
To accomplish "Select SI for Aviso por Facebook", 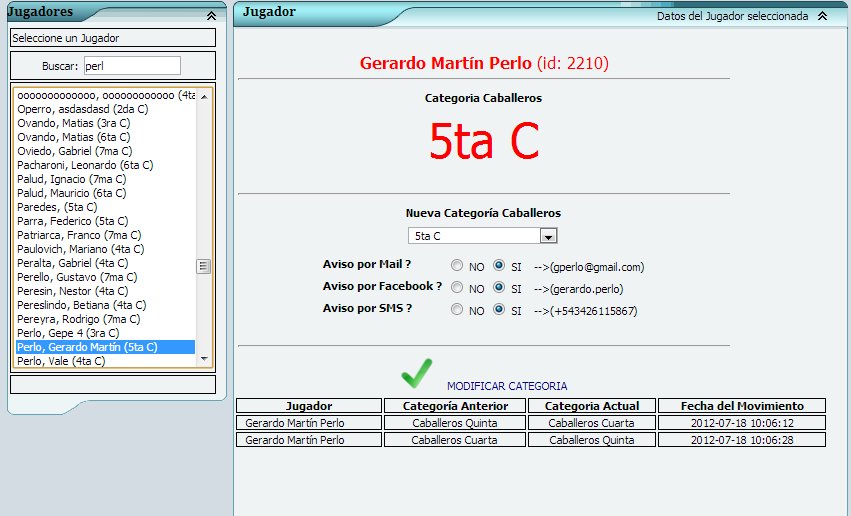I will click(499, 288).
